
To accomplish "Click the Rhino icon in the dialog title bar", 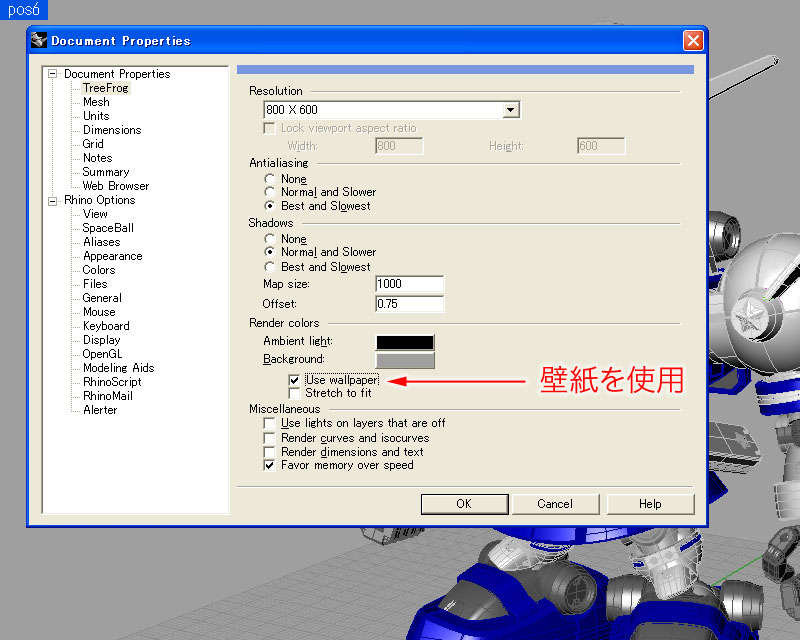I will coord(39,40).
